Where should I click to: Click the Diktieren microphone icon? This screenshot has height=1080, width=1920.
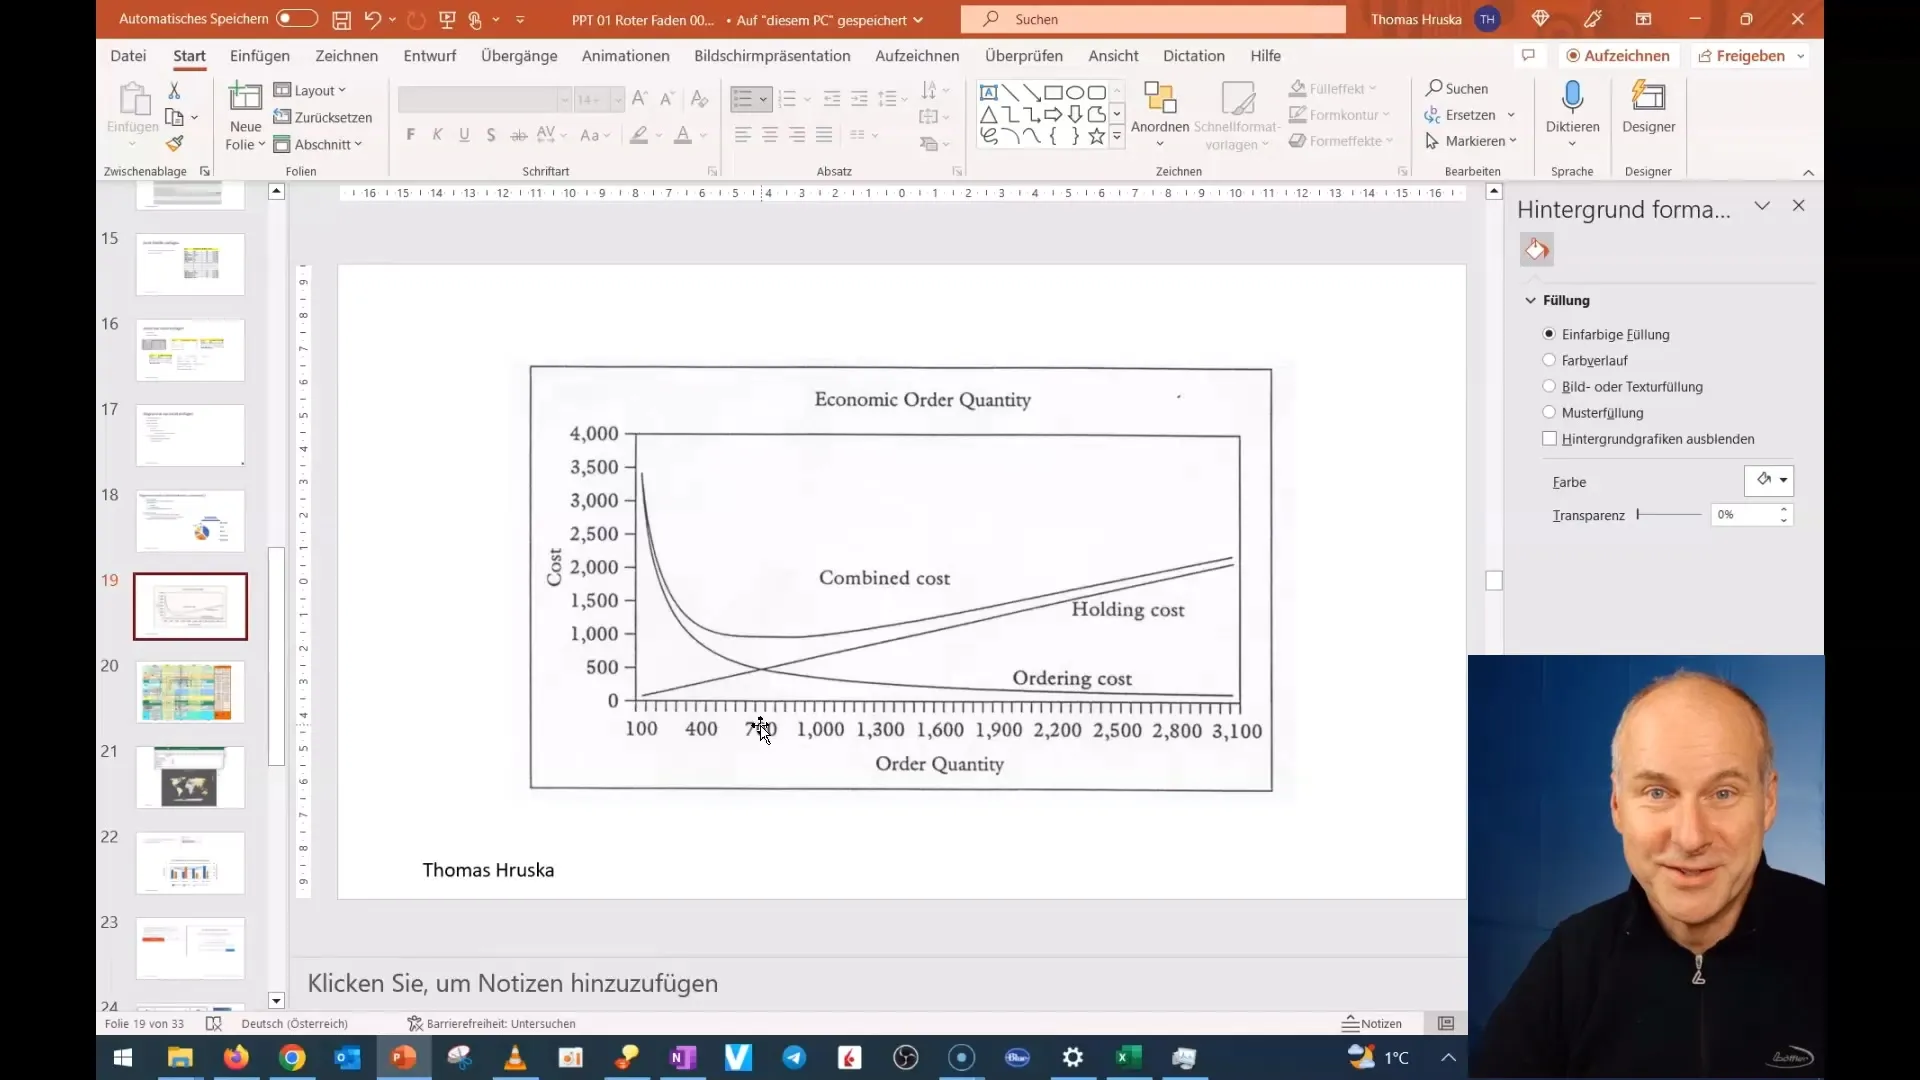1573,98
